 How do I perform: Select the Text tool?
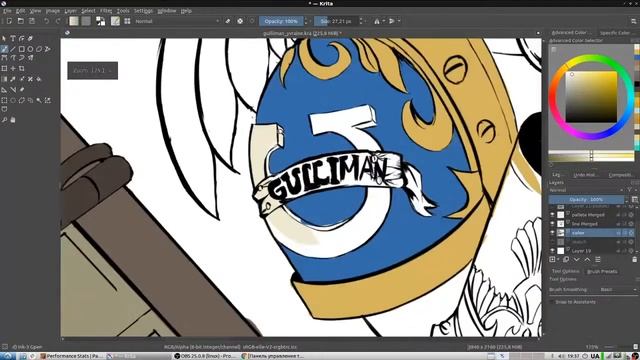(13, 38)
